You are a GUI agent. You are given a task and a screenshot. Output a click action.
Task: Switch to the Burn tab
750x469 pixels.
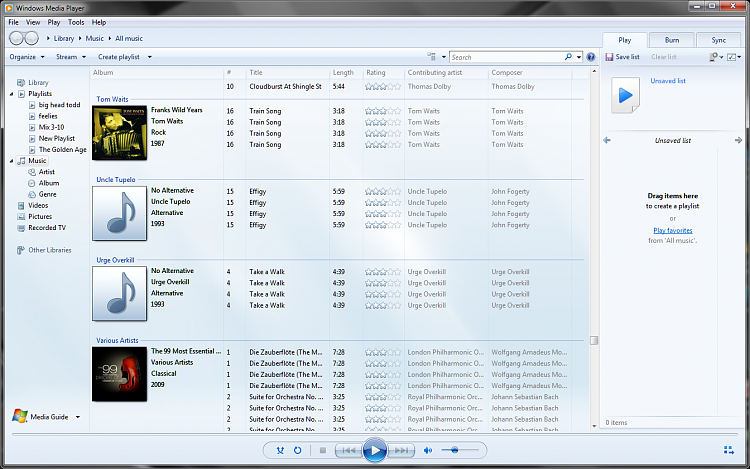[x=672, y=40]
